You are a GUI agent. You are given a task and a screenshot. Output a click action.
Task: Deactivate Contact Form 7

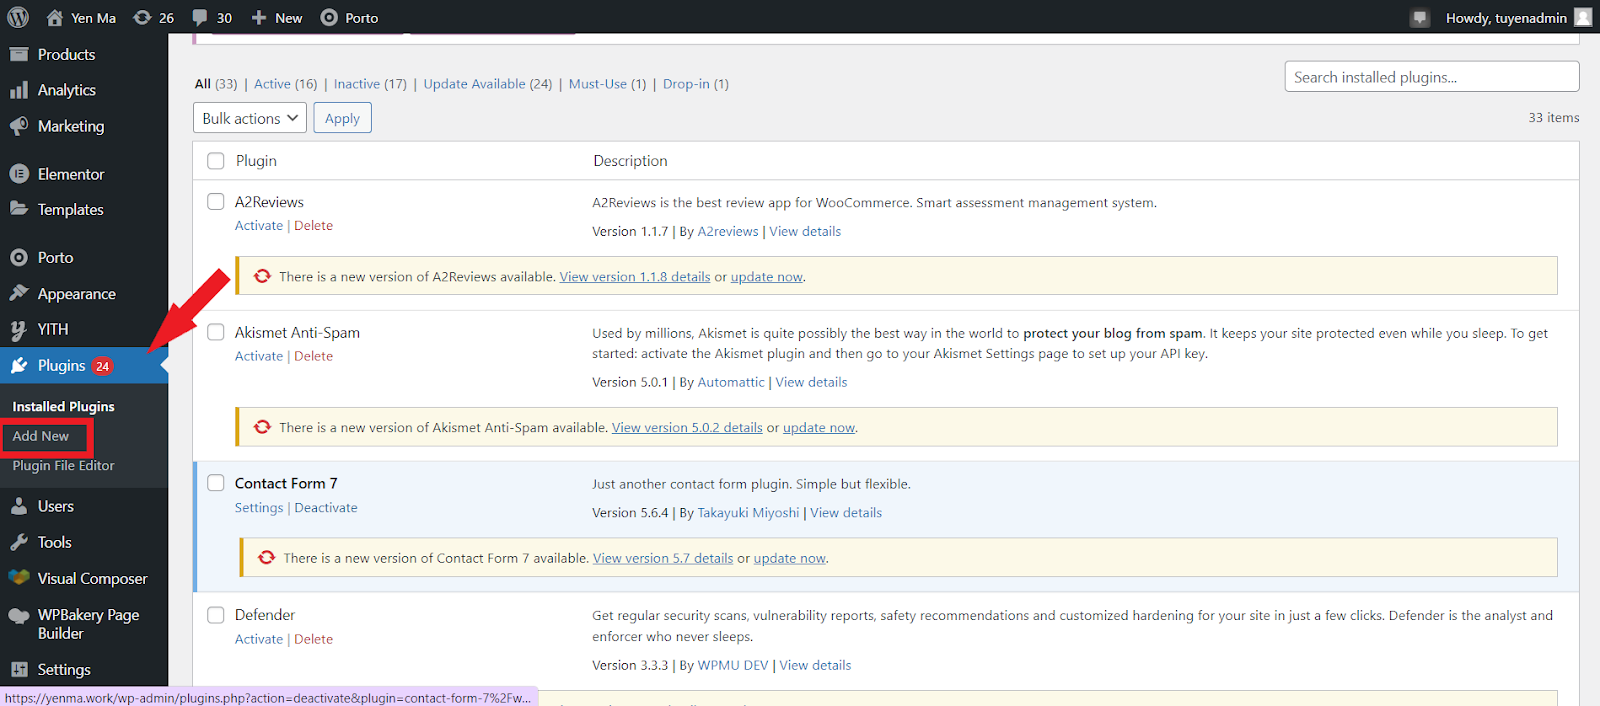(326, 508)
